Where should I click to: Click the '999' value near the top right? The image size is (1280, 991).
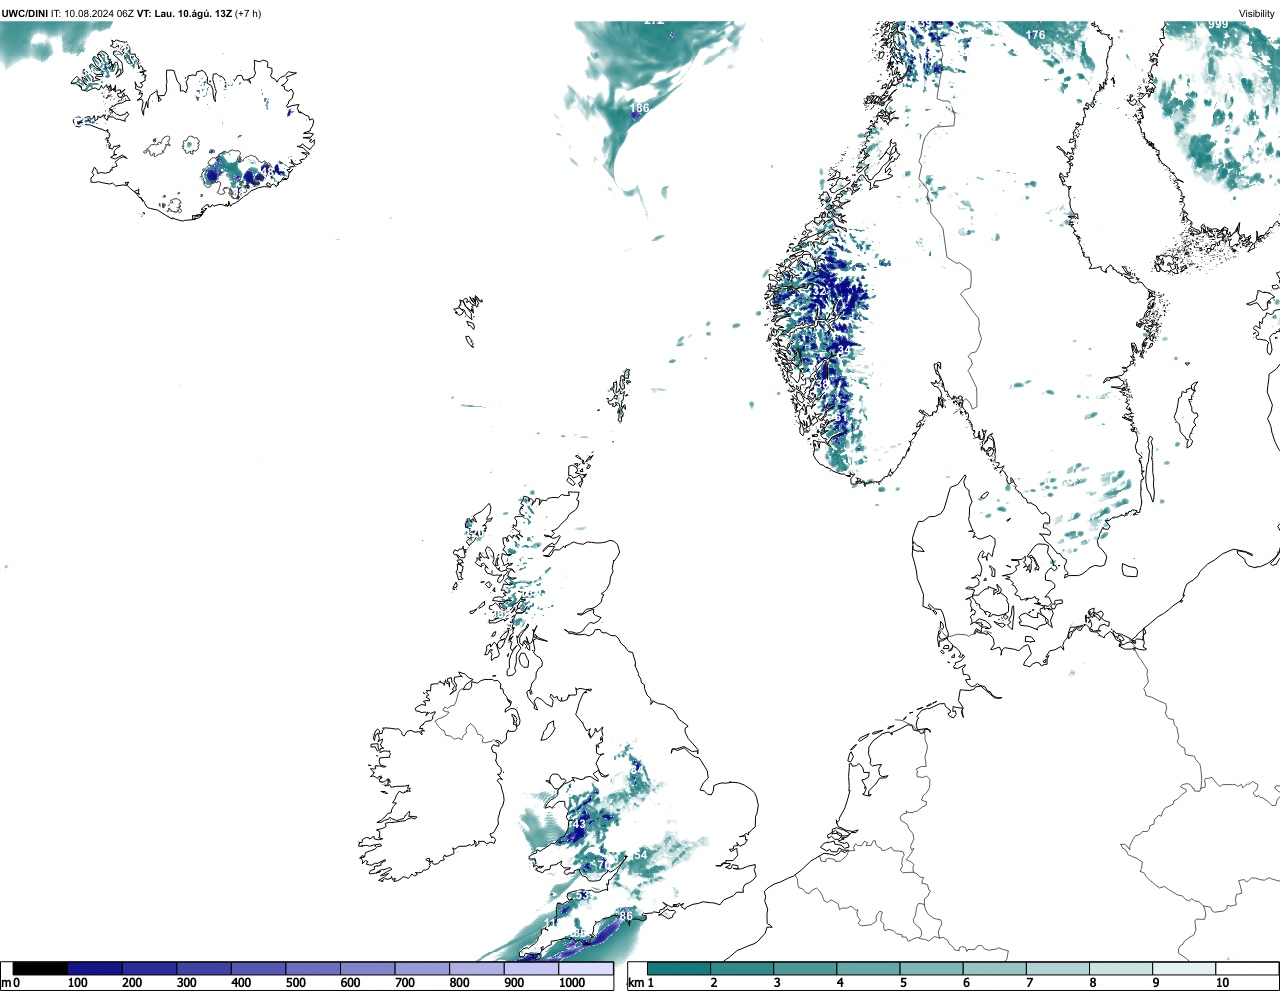[1218, 24]
